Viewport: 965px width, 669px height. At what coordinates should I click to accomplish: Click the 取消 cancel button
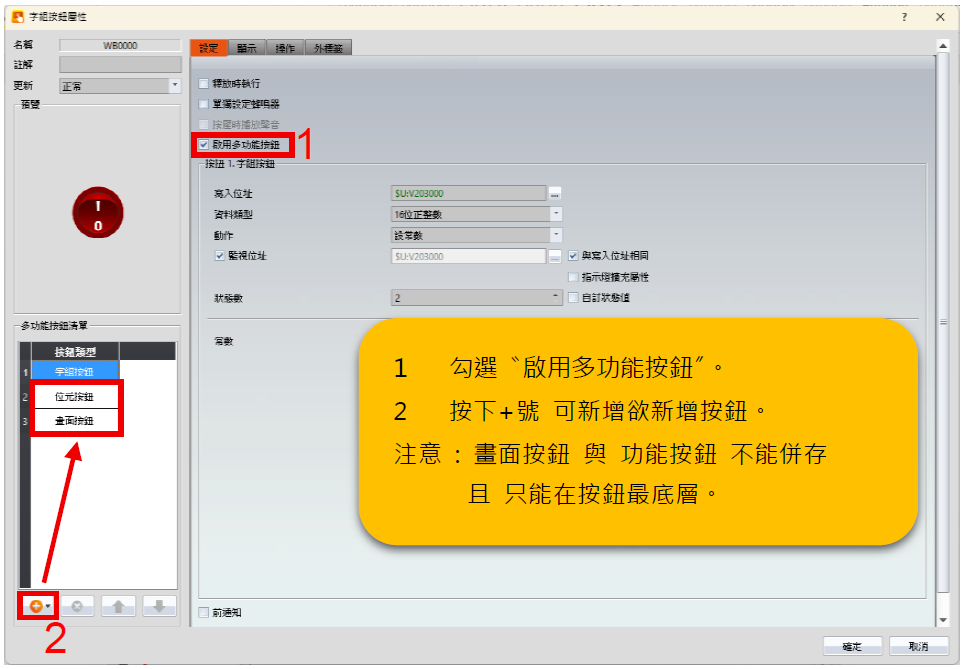click(918, 645)
